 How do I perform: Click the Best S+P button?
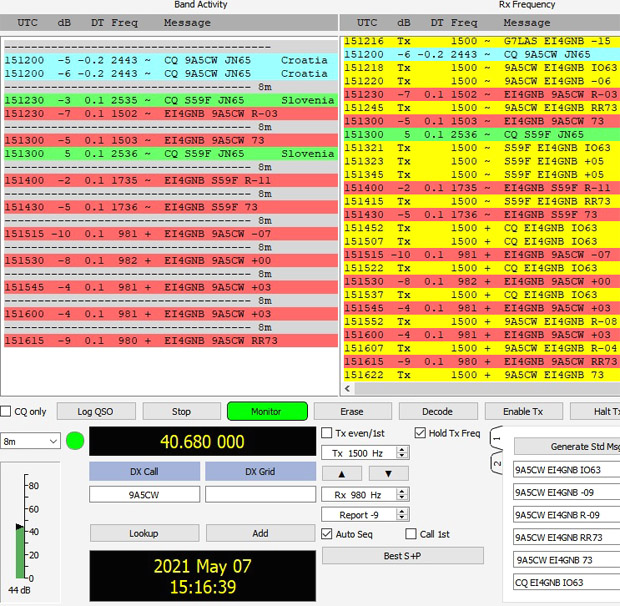coord(403,556)
